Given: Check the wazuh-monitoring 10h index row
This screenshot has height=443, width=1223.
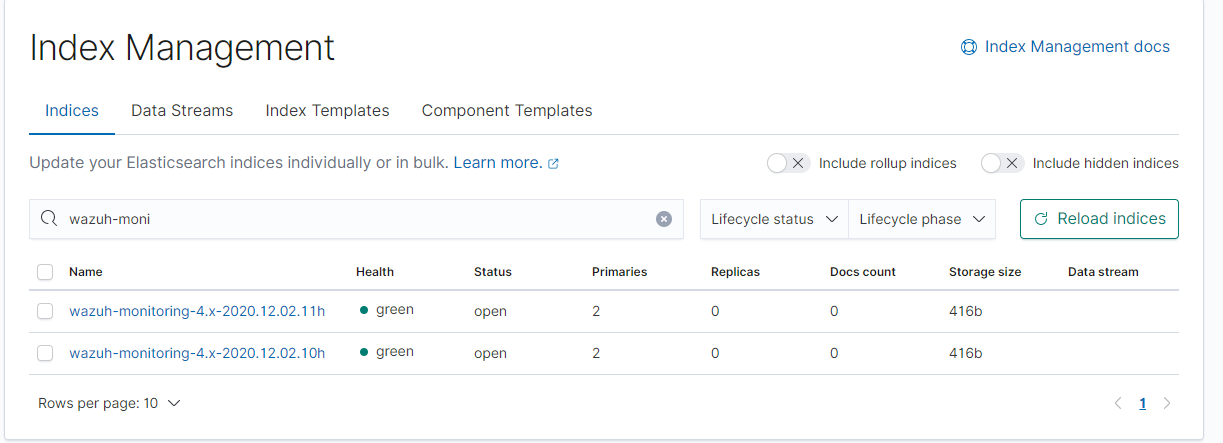Looking at the screenshot, I should (45, 353).
